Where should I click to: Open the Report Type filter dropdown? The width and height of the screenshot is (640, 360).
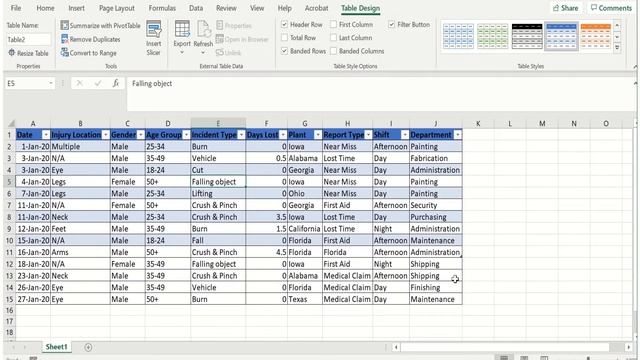pyautogui.click(x=368, y=135)
